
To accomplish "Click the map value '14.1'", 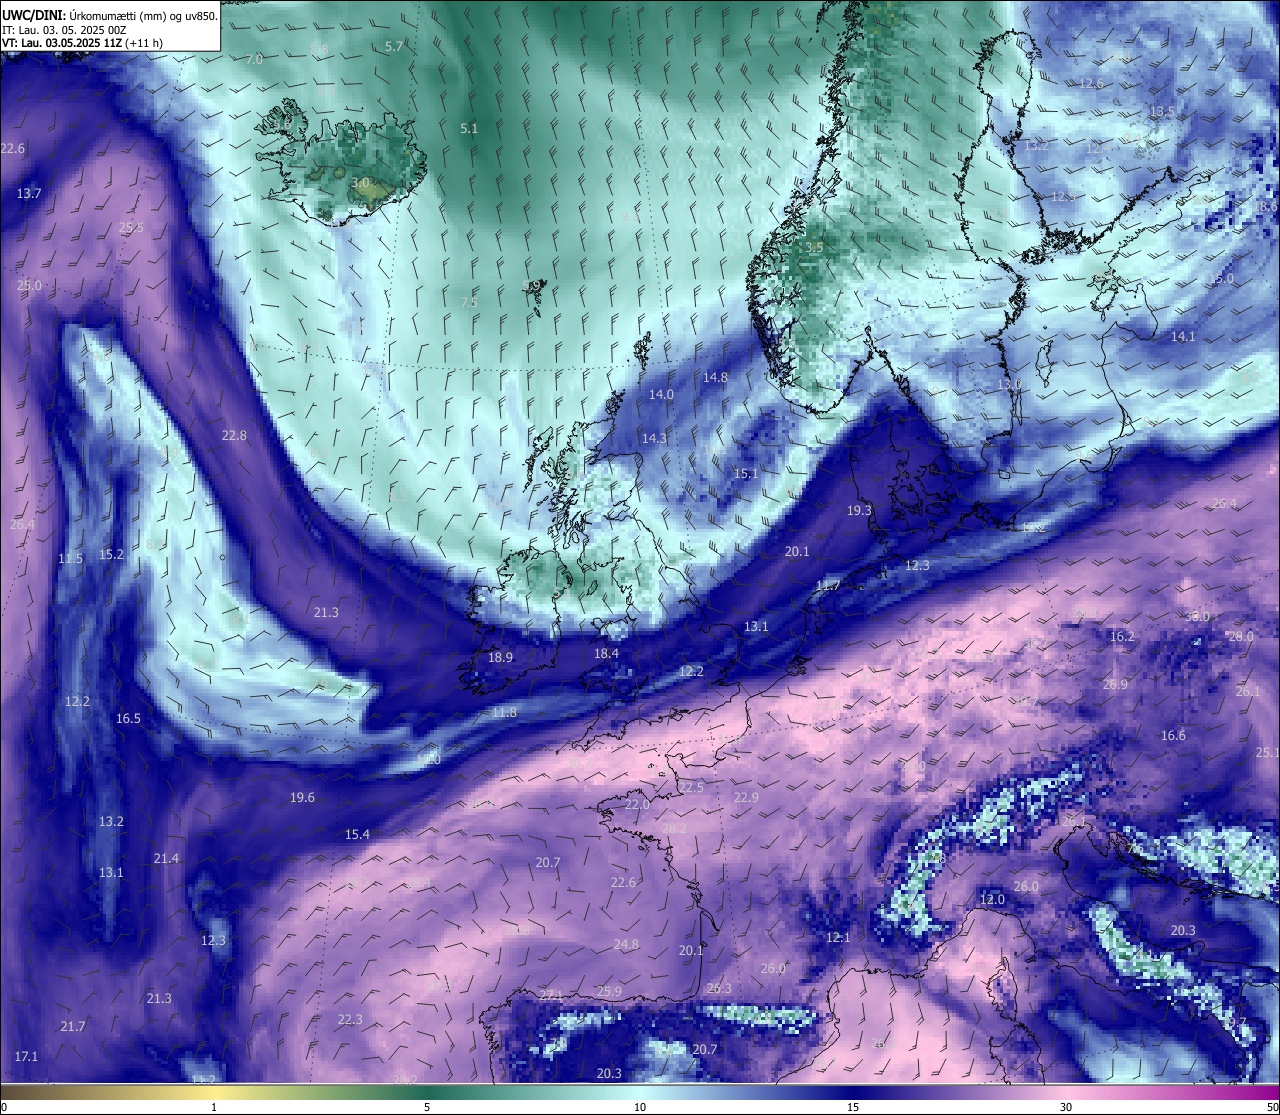I will (1183, 338).
